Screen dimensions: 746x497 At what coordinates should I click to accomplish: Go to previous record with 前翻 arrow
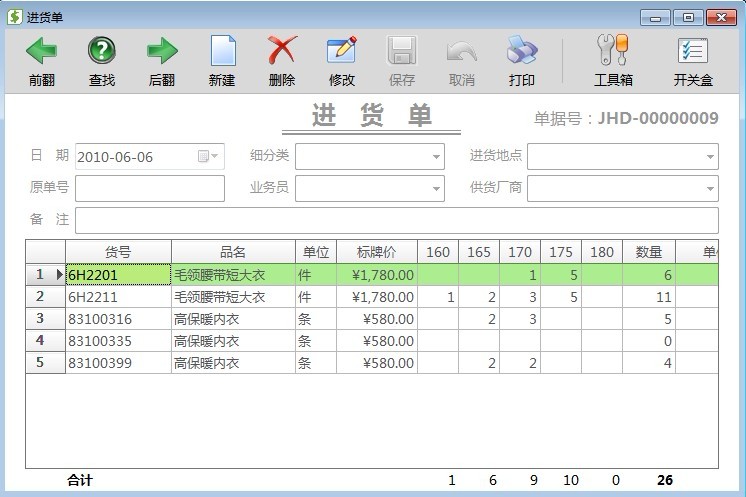point(41,51)
